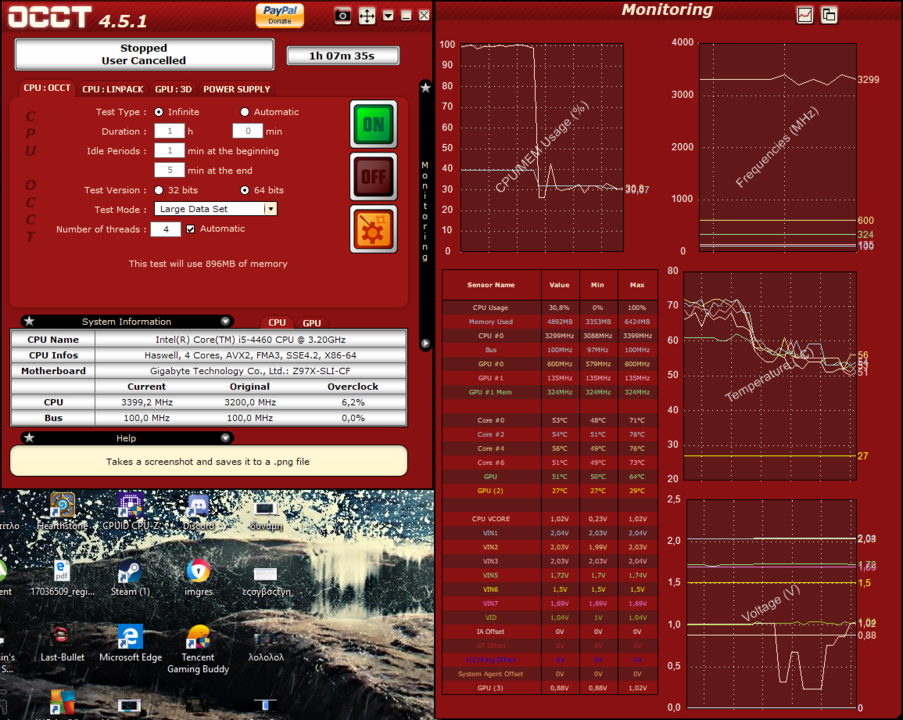Click the Temperature graph
903x720 pixels.
pyautogui.click(x=770, y=376)
